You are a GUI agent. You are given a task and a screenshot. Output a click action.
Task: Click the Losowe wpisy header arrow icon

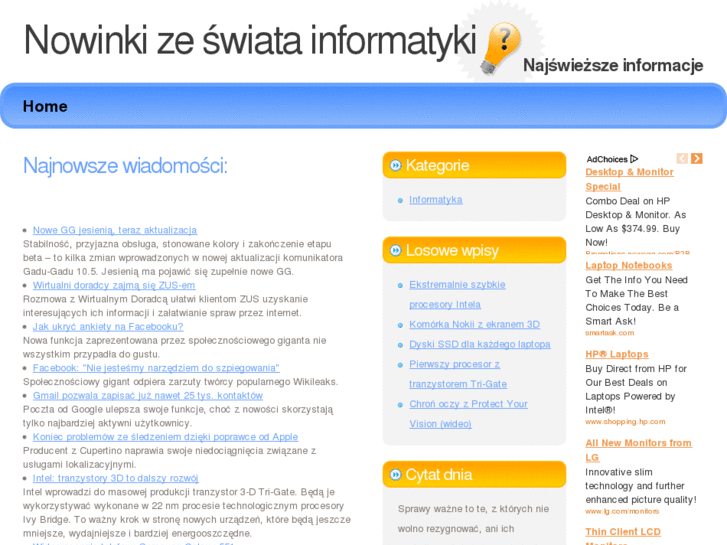395,250
